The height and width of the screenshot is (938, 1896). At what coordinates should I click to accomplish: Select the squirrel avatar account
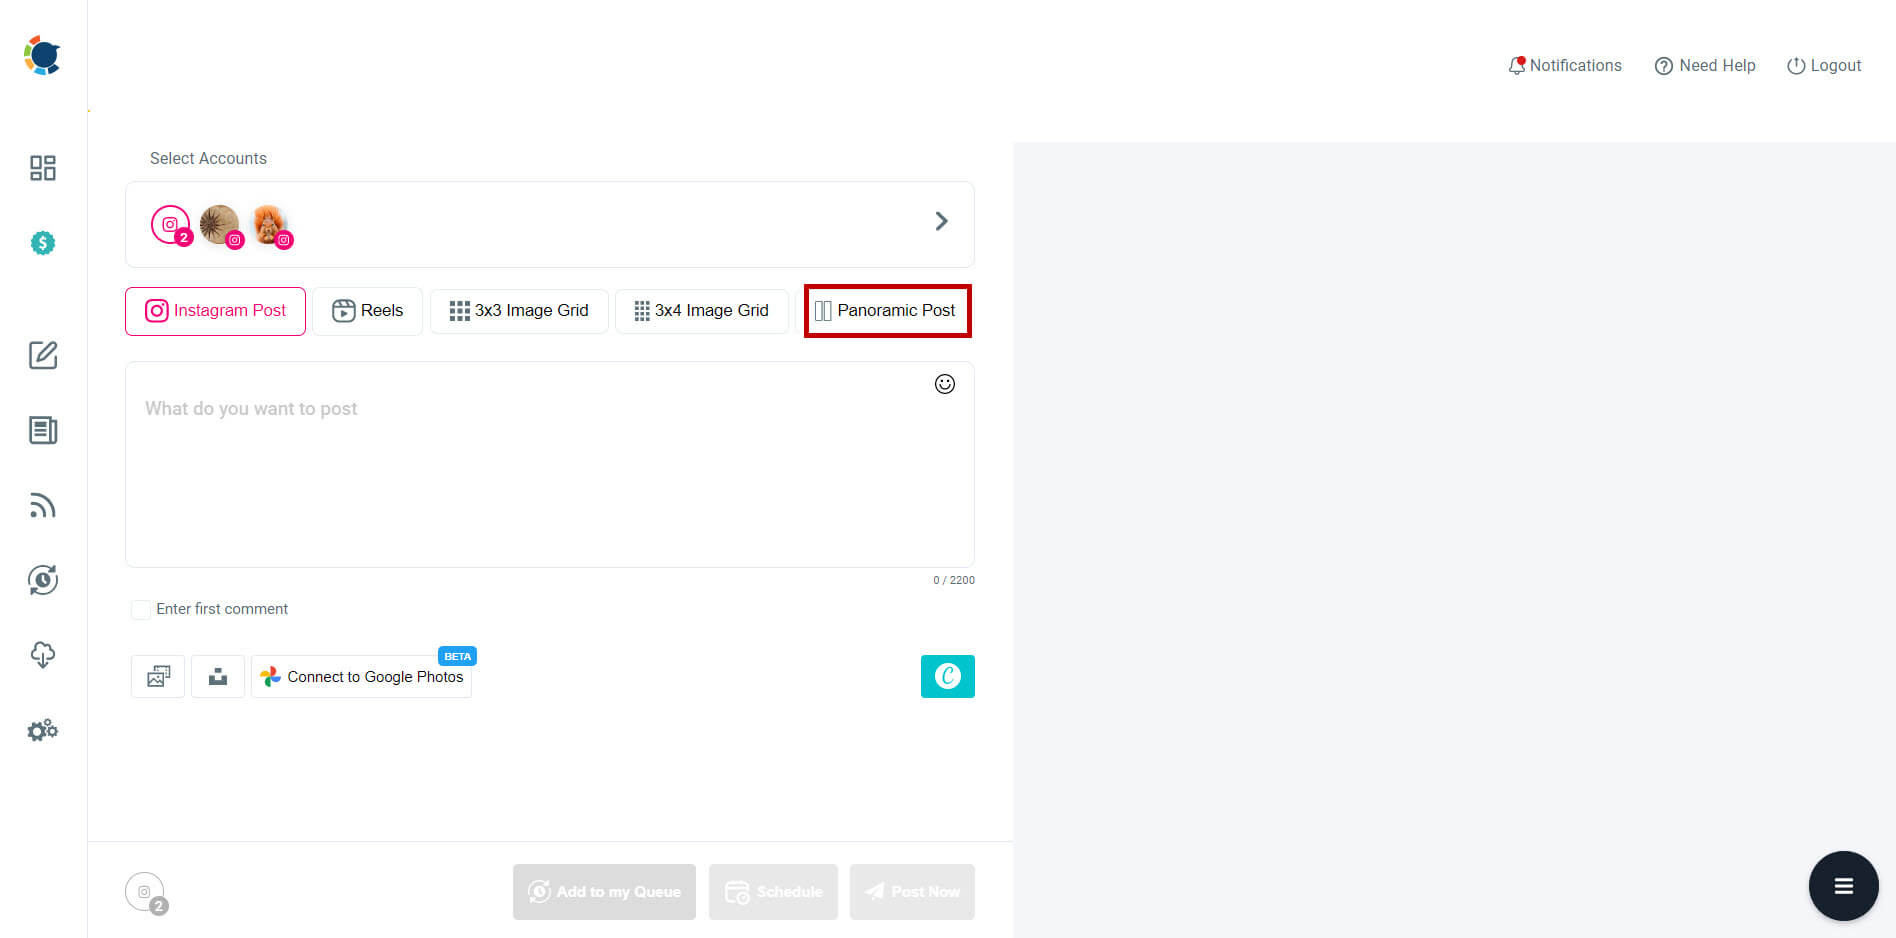pos(270,225)
